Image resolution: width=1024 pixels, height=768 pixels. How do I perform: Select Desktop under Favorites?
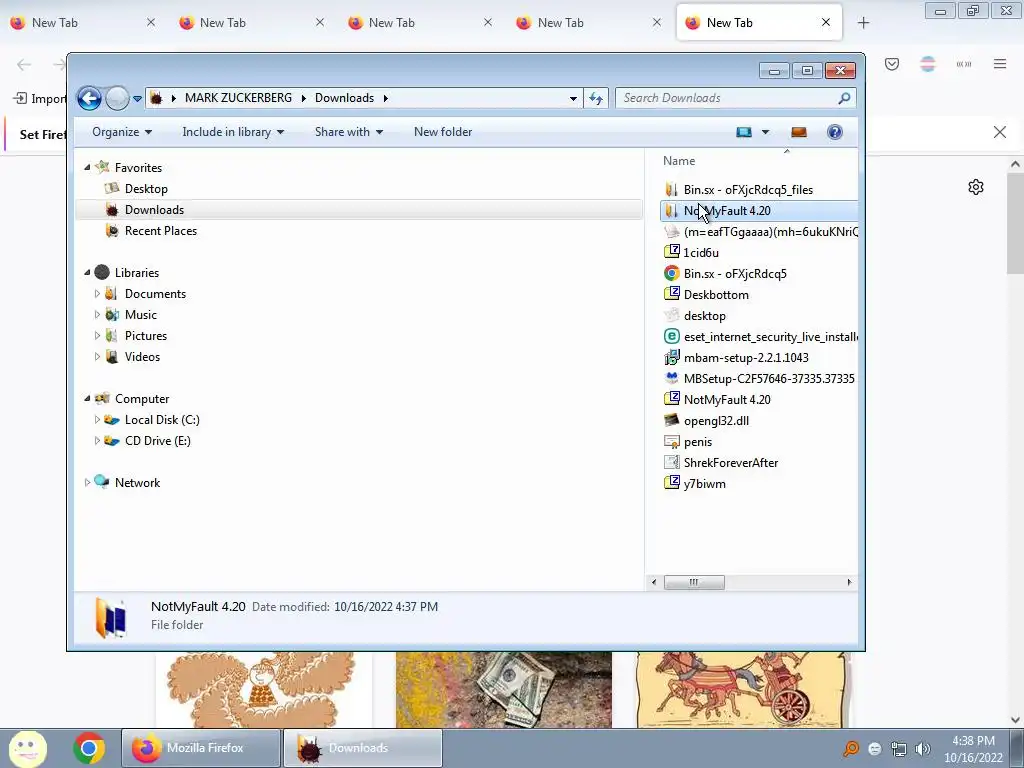tap(146, 189)
